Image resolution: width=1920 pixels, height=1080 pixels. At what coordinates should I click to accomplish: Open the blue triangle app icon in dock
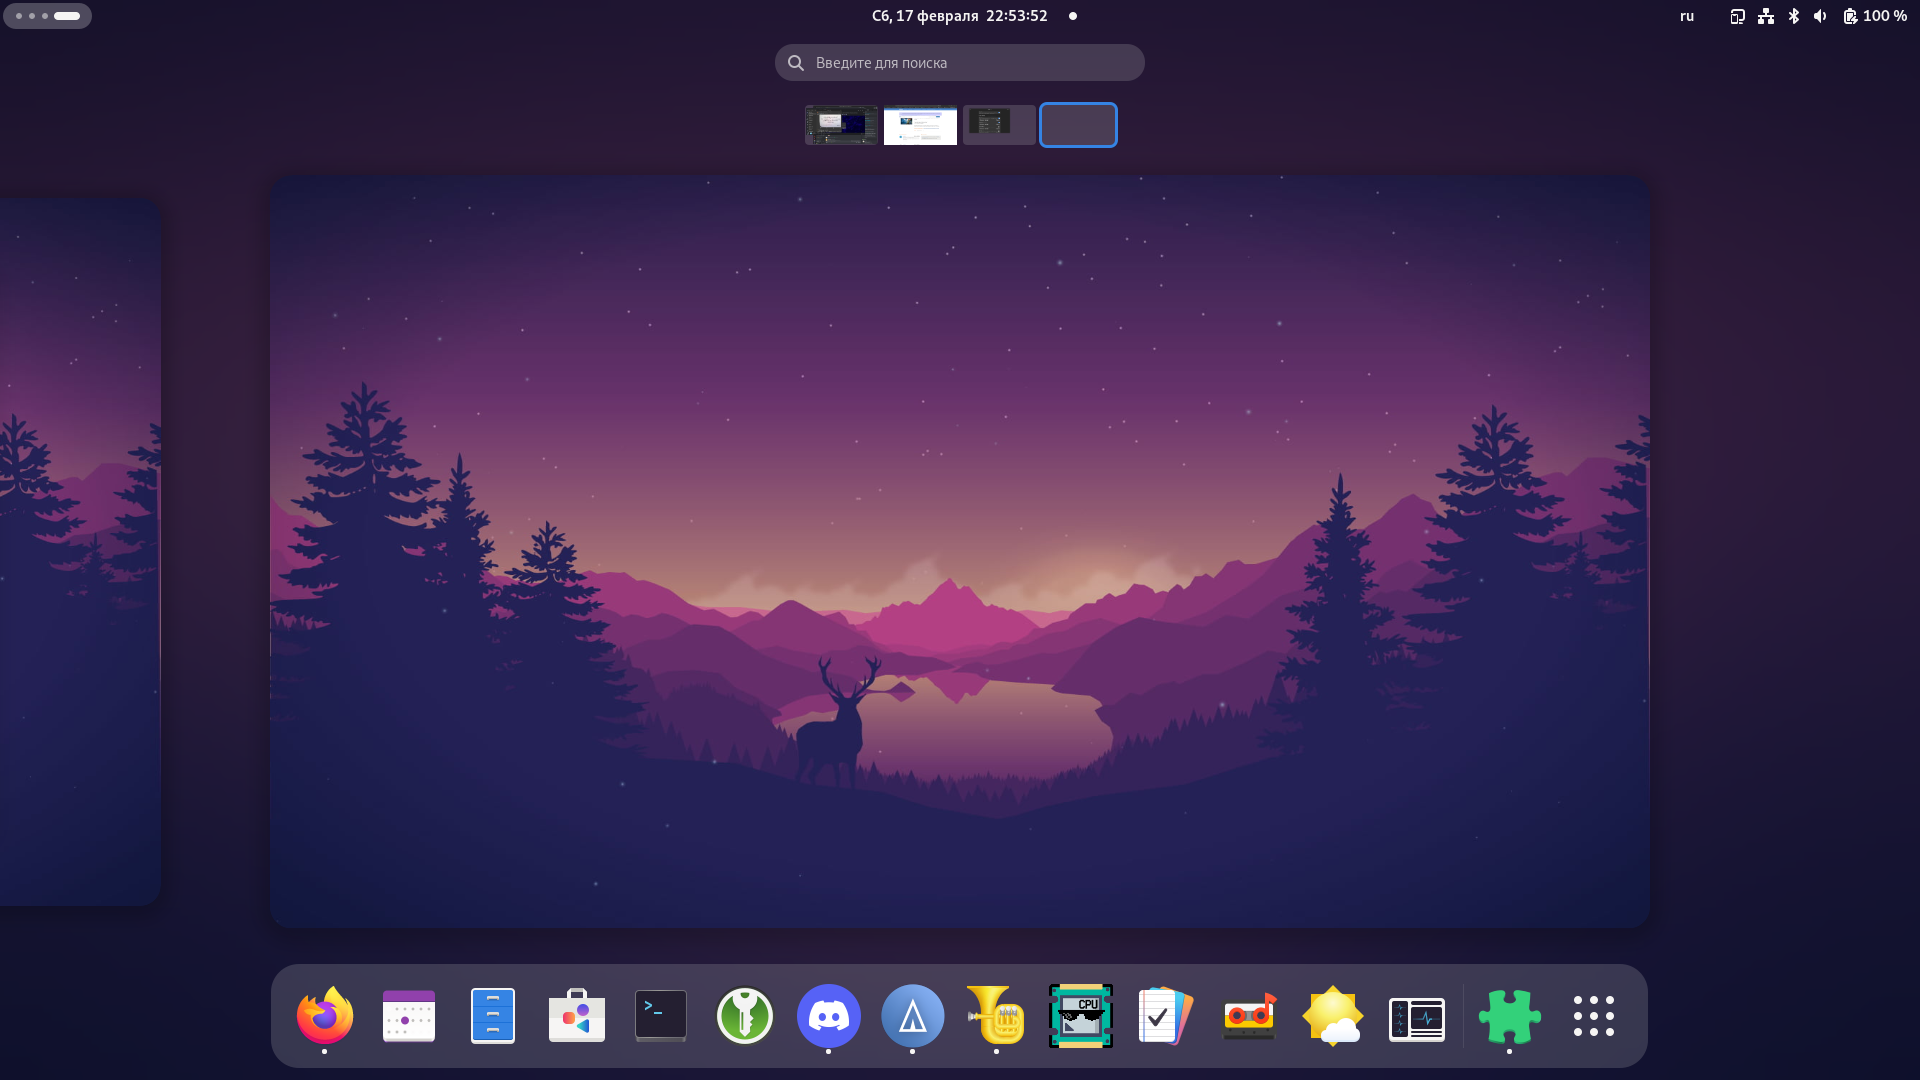pos(913,1016)
